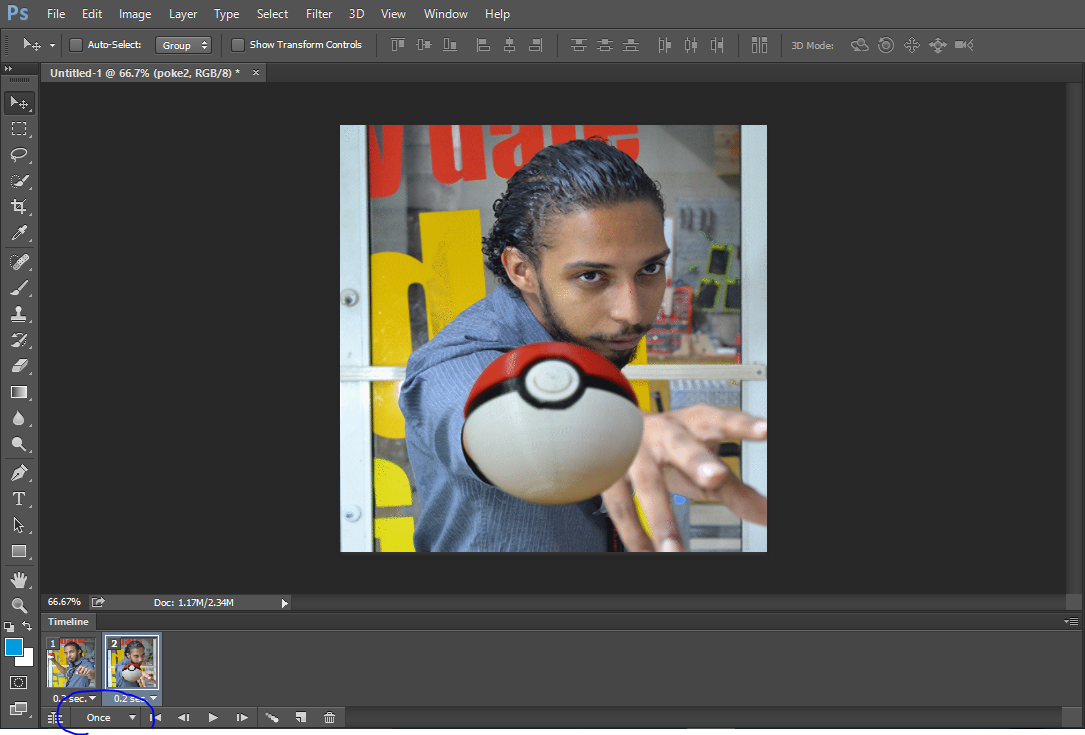Open frame 1 delay time dropdown
Screen dimensions: 1085x735
(93, 698)
